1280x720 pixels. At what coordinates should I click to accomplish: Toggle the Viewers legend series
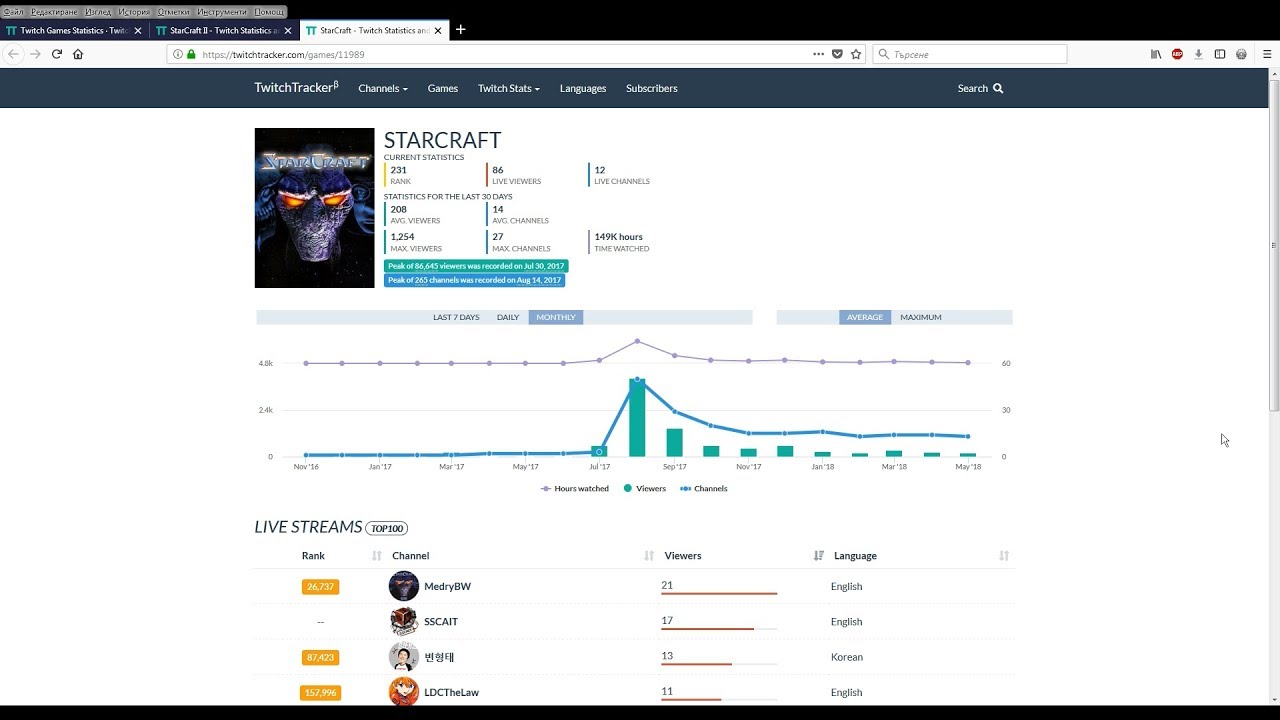tap(645, 489)
